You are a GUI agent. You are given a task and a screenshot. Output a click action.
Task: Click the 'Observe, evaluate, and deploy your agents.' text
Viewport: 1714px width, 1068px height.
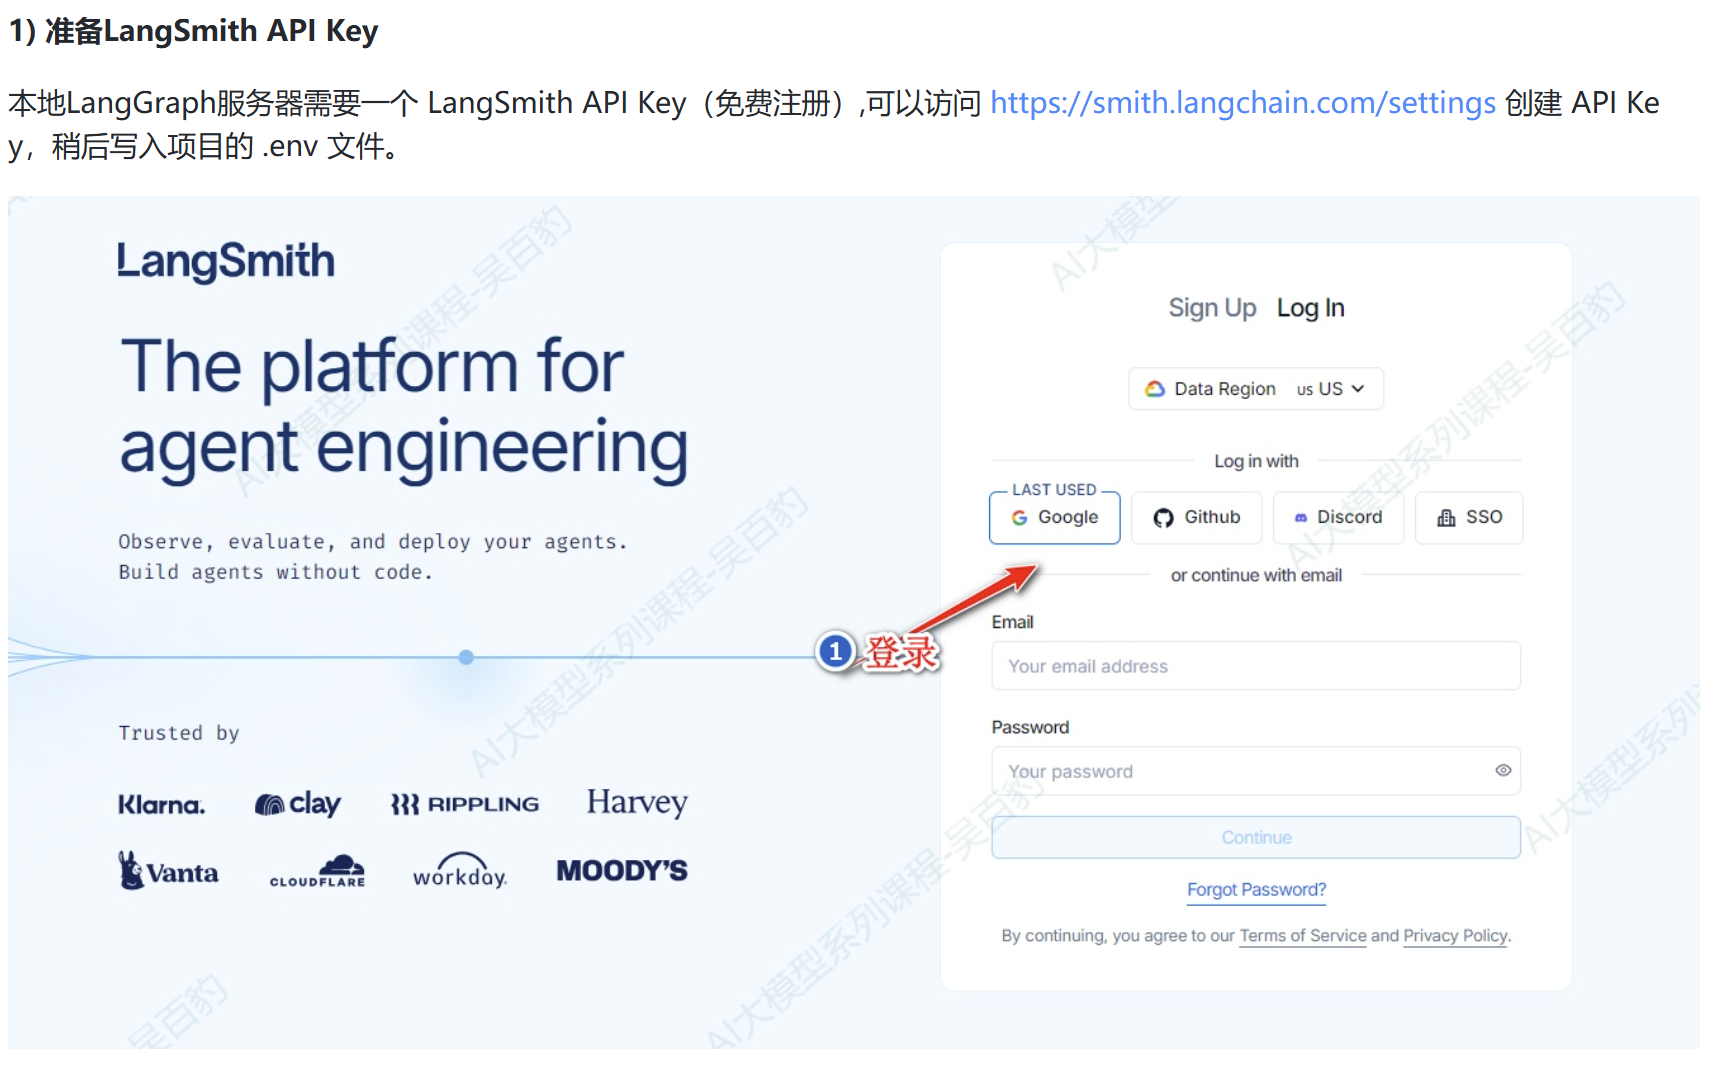coord(373,542)
